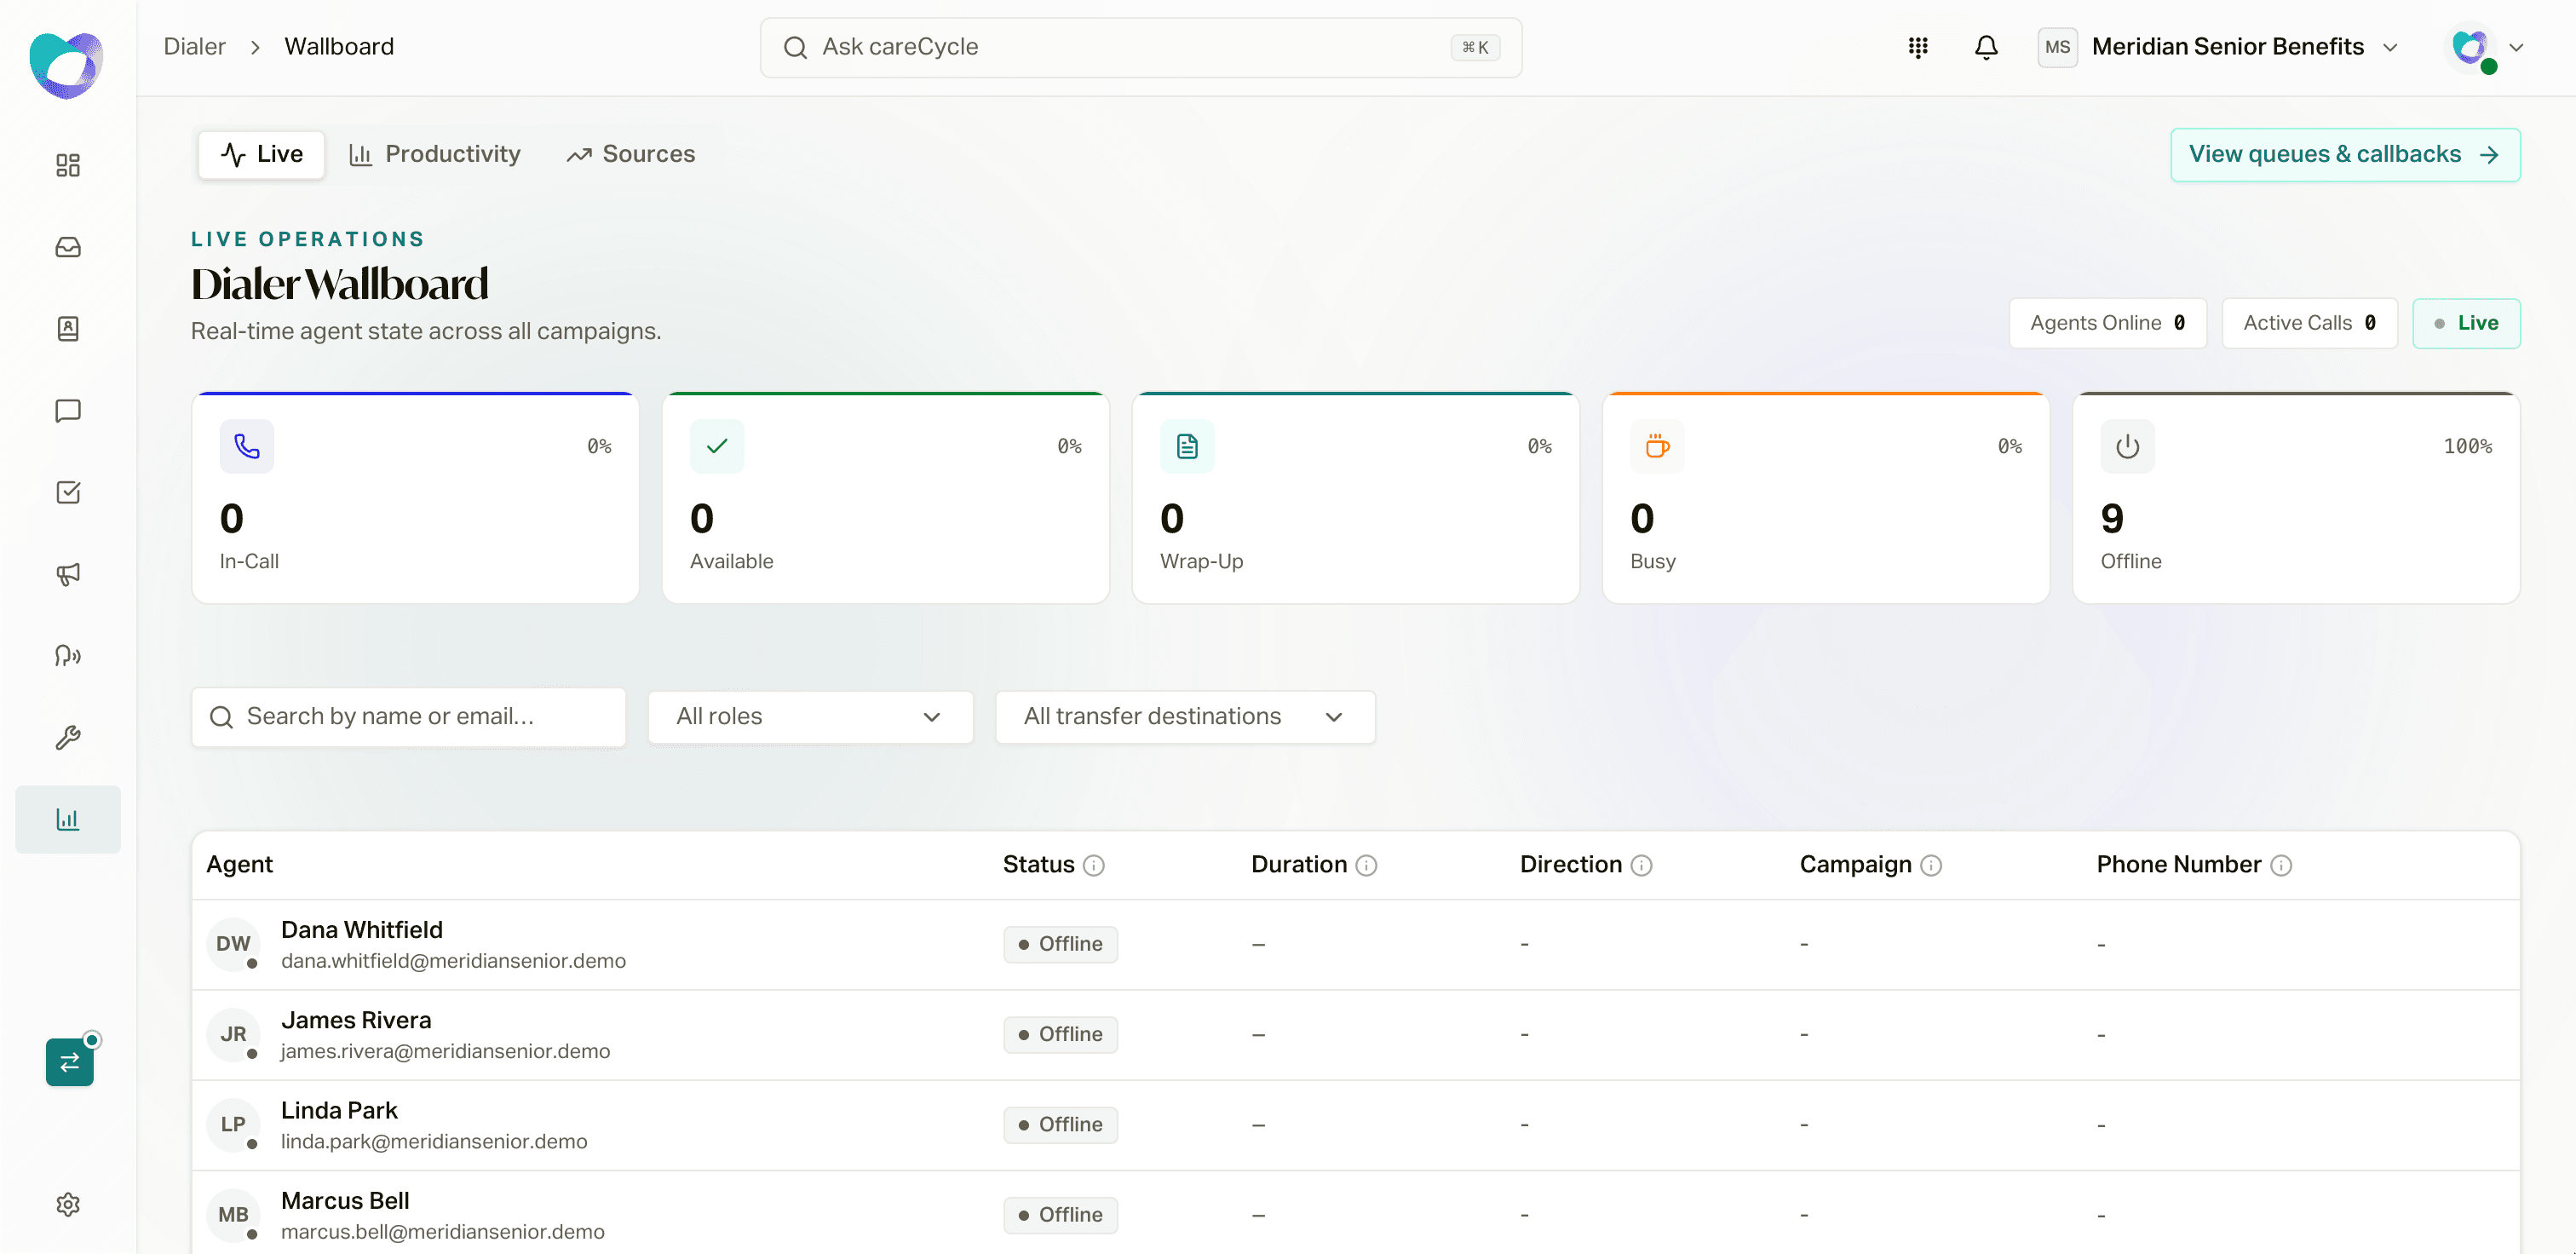Open the tasks checkbox sidebar icon
Image resolution: width=2576 pixels, height=1254 pixels.
click(x=68, y=492)
